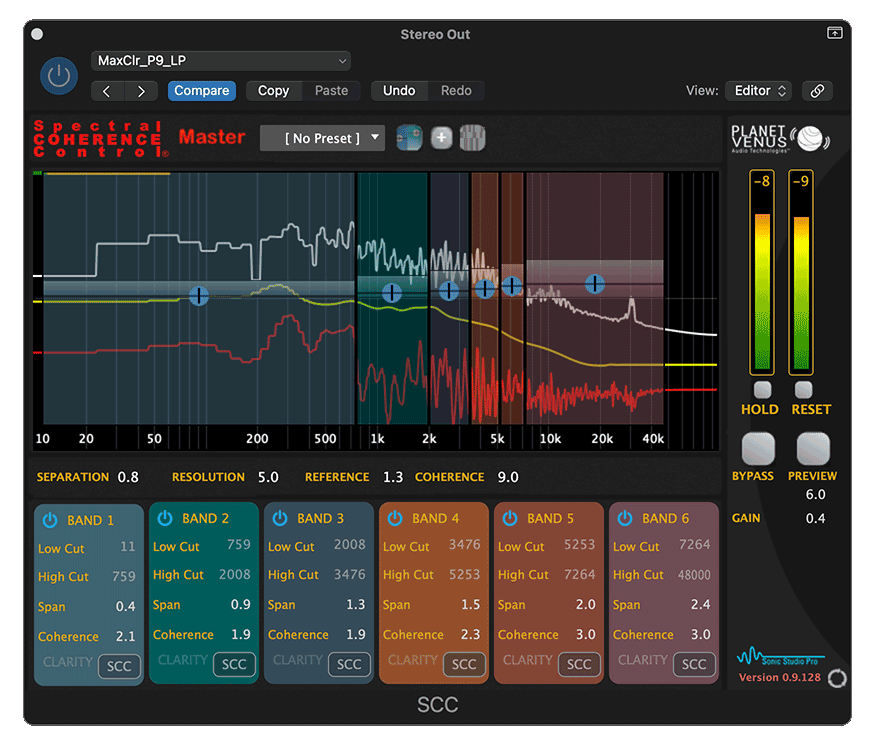Click the right meter peak value -9

pos(800,181)
